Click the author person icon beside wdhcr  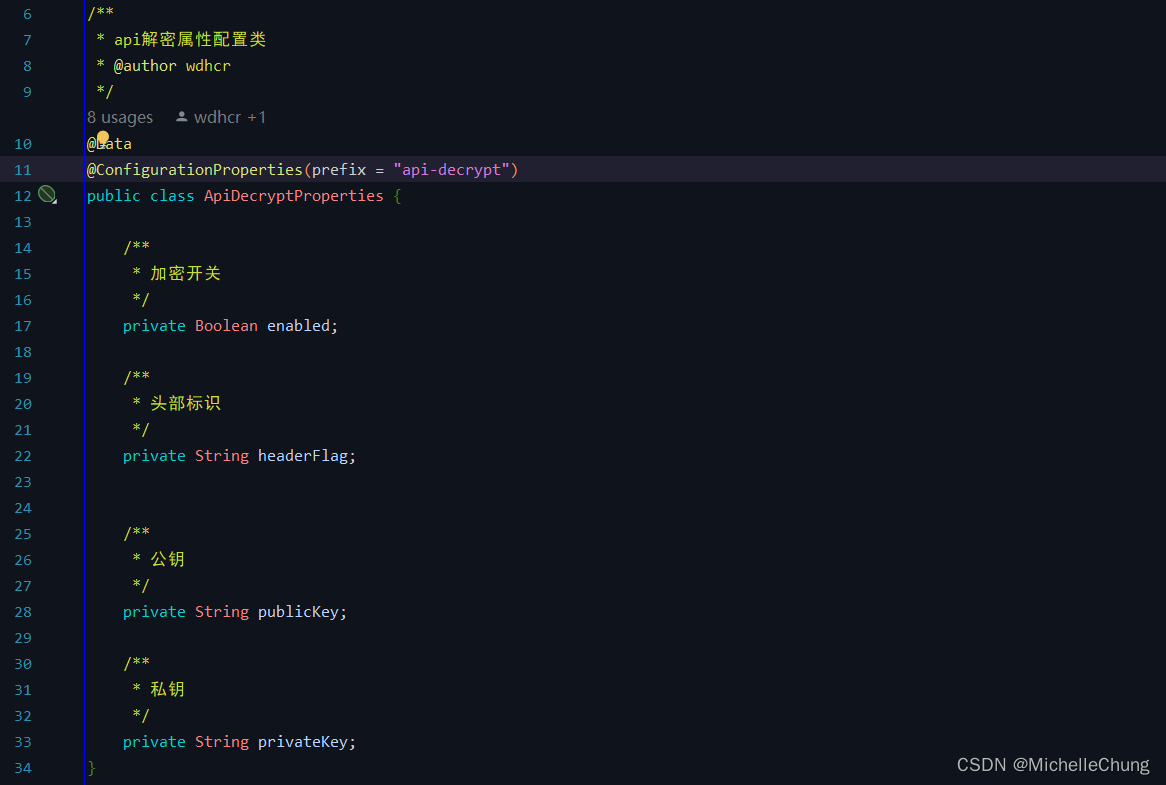point(181,117)
